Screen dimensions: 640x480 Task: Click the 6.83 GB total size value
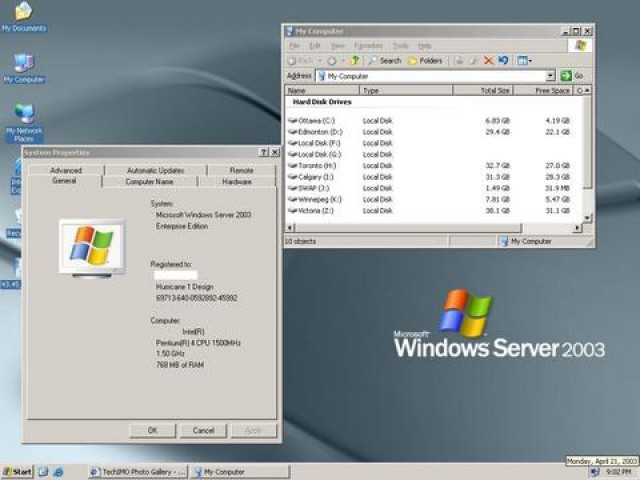click(497, 121)
